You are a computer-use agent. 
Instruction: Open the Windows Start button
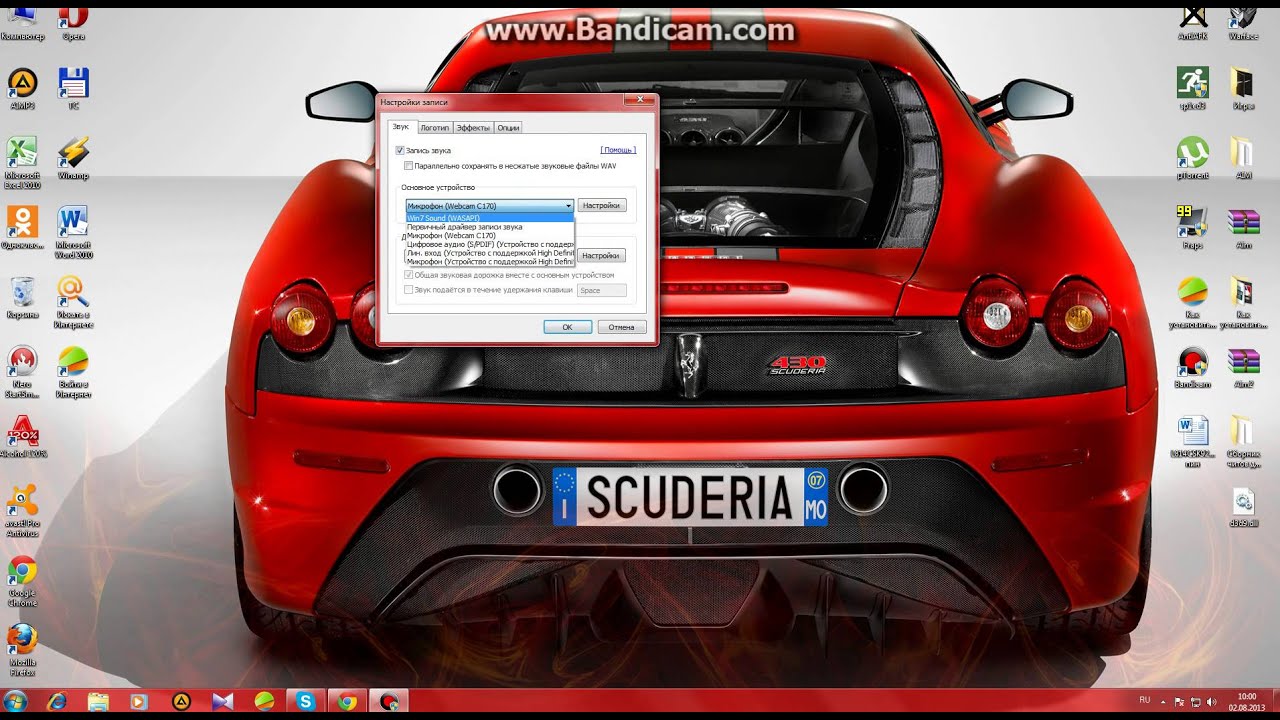(x=16, y=702)
